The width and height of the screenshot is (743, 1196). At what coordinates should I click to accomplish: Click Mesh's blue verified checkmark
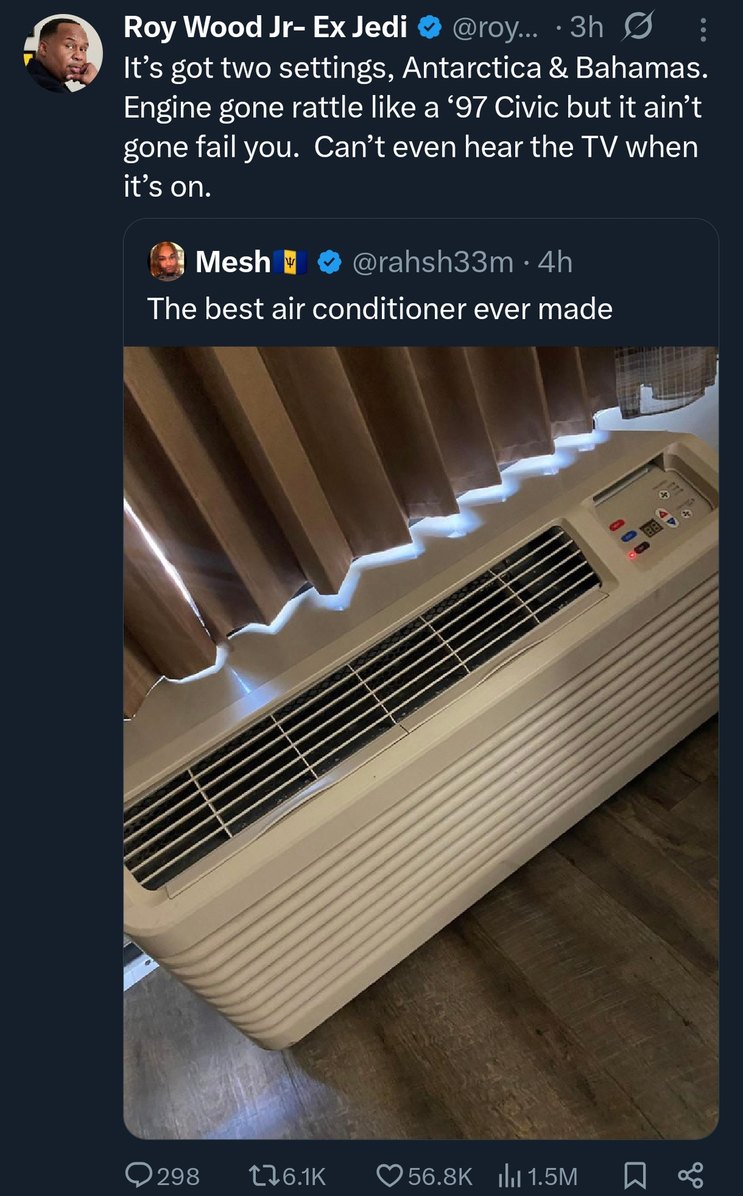pos(329,262)
